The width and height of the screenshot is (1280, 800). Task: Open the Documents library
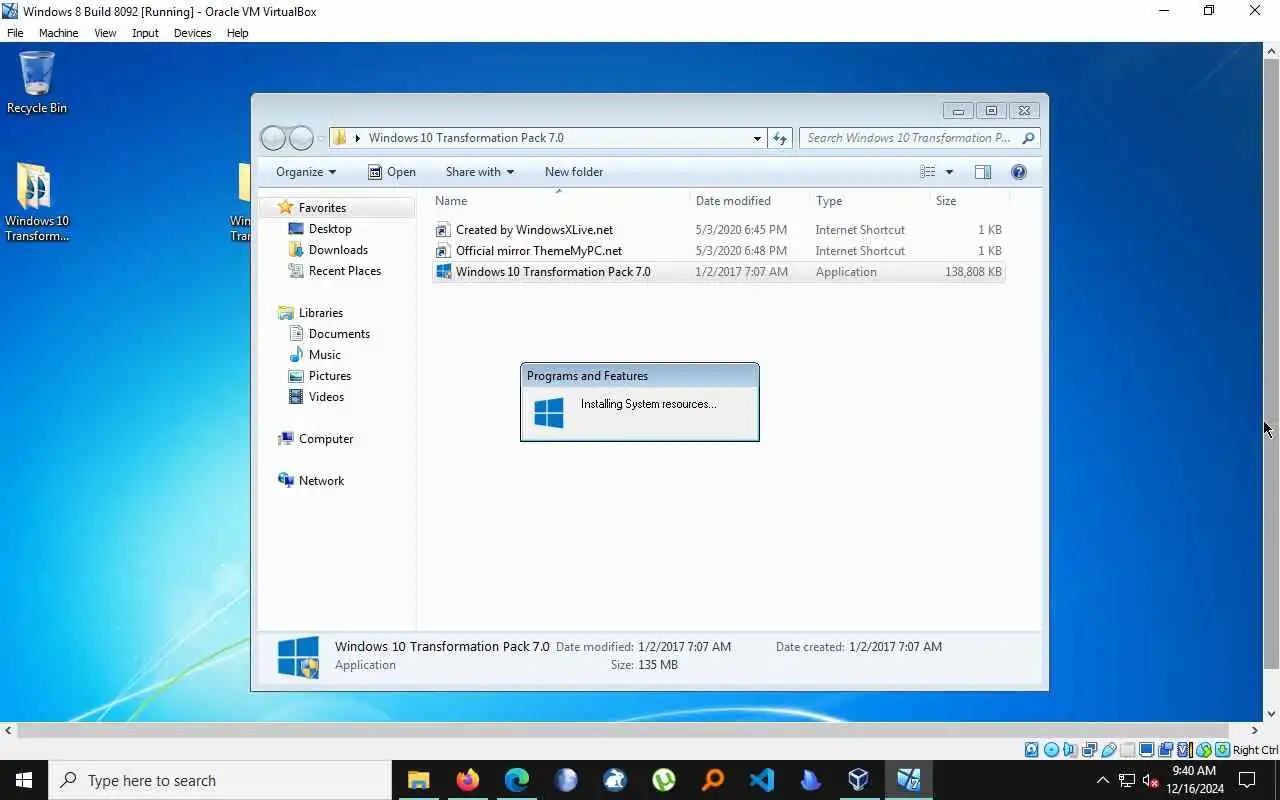tap(339, 334)
